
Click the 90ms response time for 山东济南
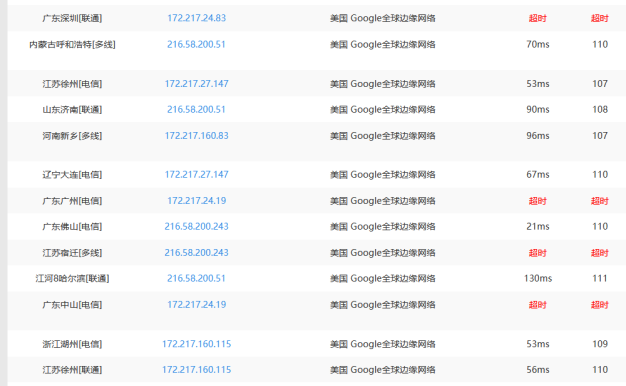(x=538, y=109)
